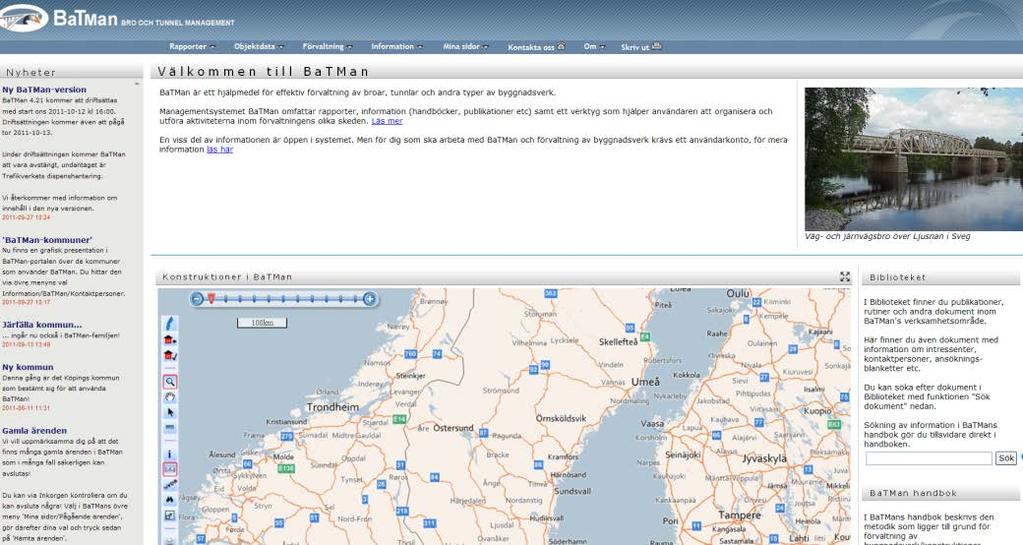Image resolution: width=1023 pixels, height=545 pixels.
Task: Click the satellite view map tool
Action: (x=170, y=485)
